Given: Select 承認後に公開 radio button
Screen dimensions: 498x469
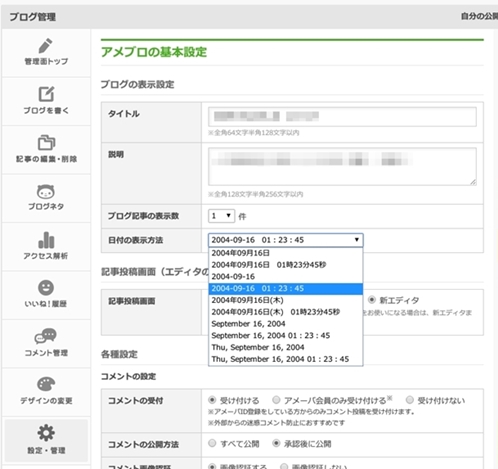Looking at the screenshot, I should point(276,443).
